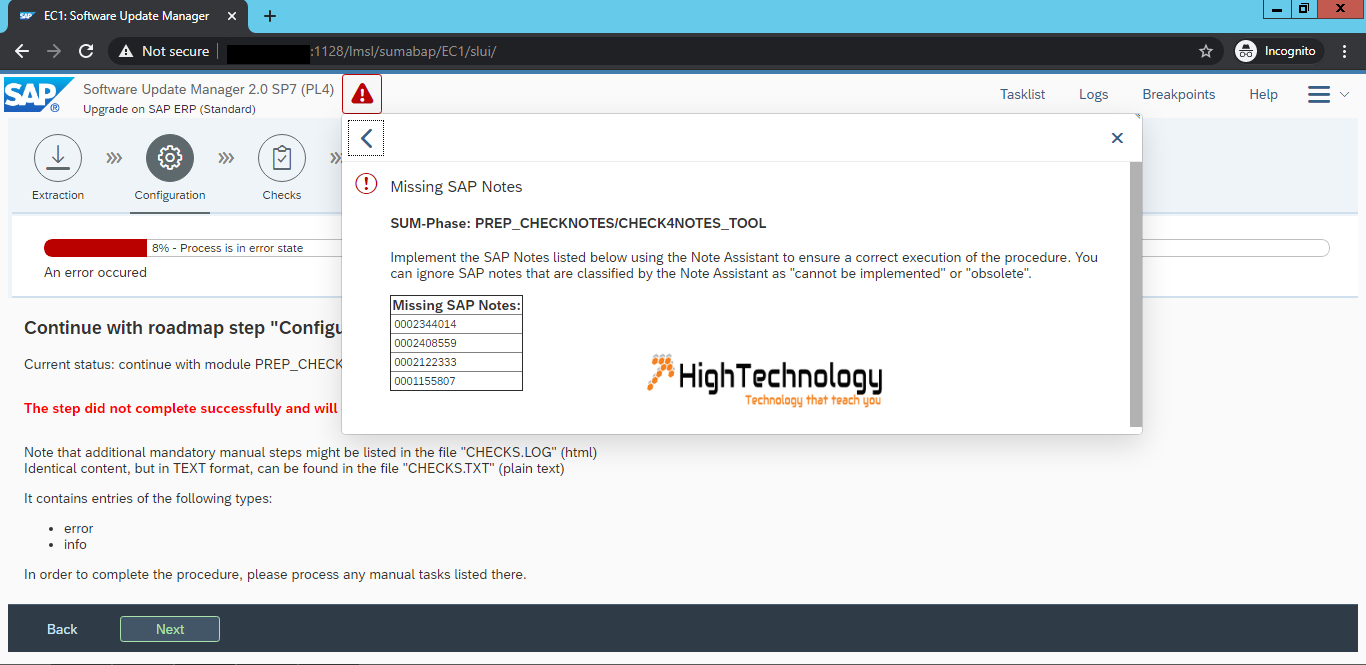Open a new browser tab
The image size is (1366, 665).
(x=270, y=16)
